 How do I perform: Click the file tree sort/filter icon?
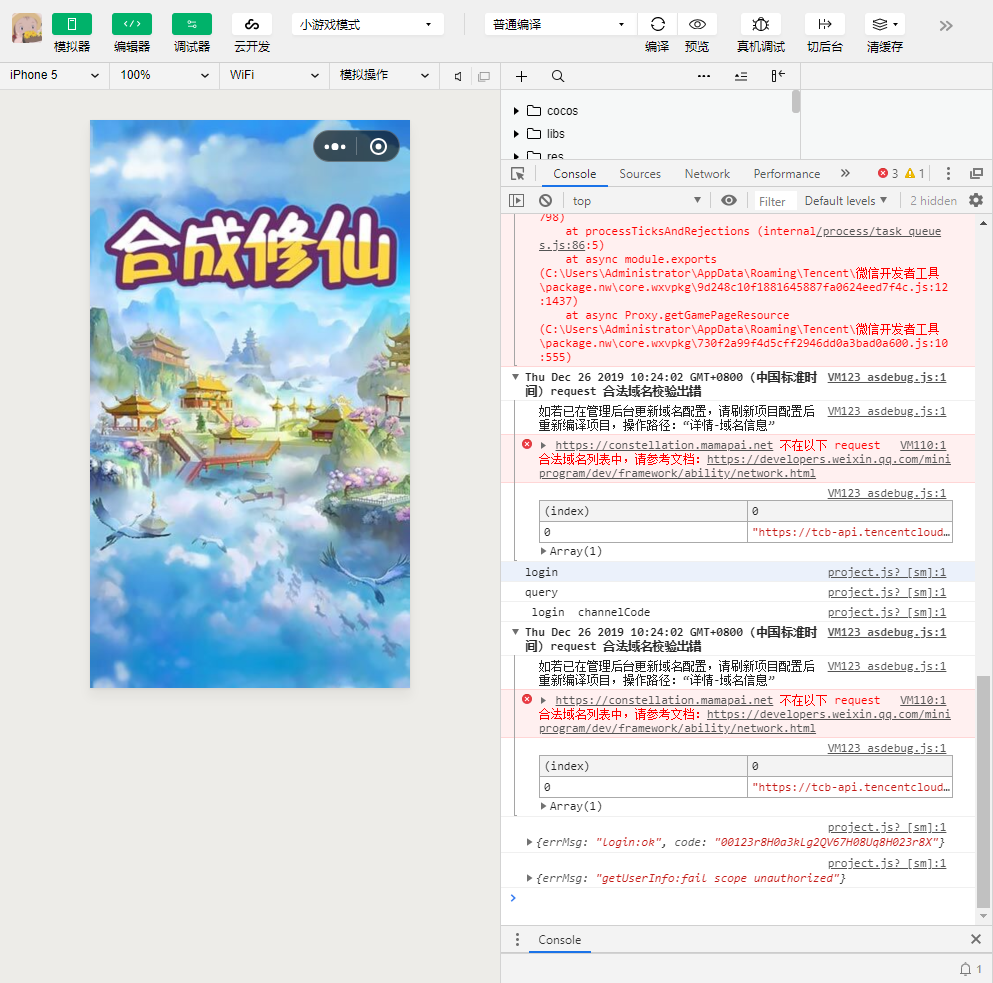(x=740, y=77)
